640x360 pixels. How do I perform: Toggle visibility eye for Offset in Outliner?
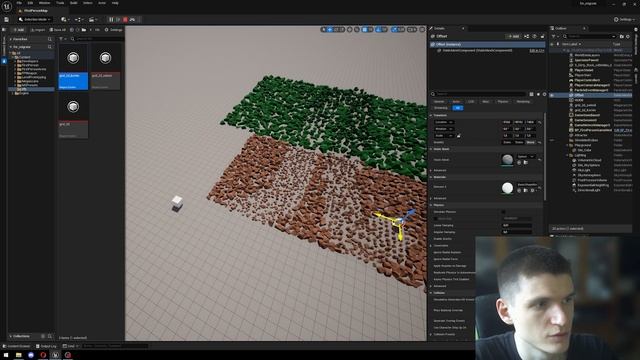pyautogui.click(x=552, y=95)
